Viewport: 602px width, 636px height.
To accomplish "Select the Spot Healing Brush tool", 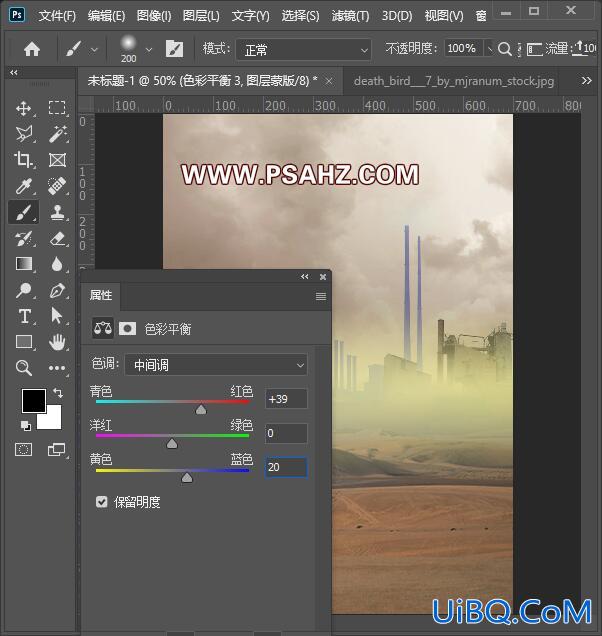I will click(x=57, y=186).
